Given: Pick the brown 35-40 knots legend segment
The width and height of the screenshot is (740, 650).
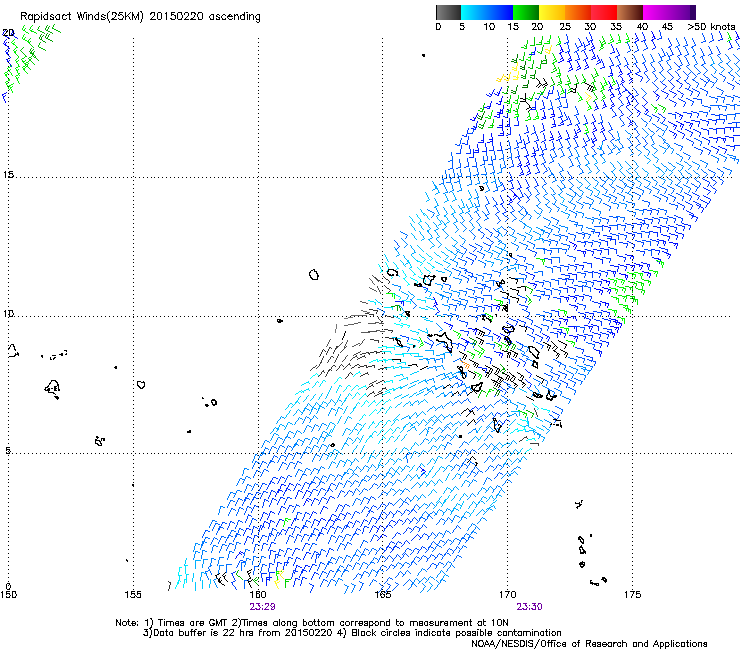Looking at the screenshot, I should (x=630, y=12).
